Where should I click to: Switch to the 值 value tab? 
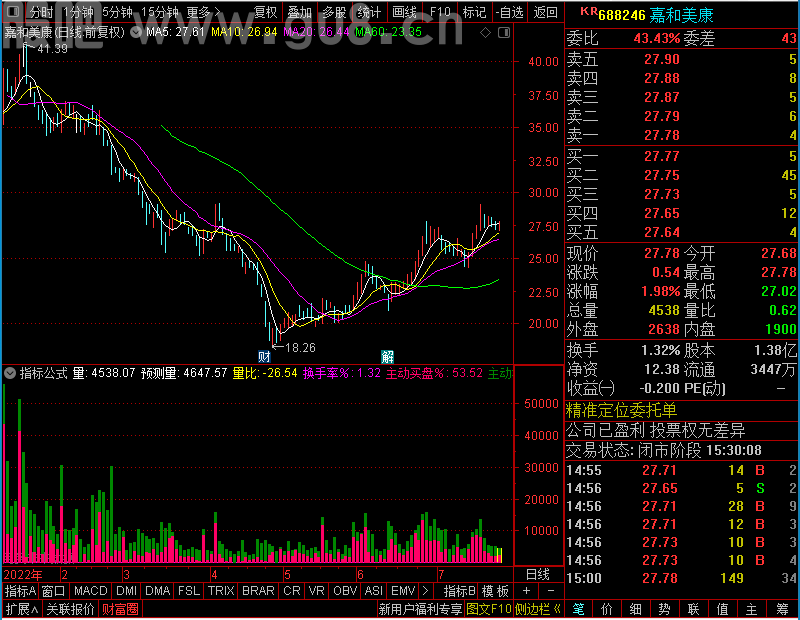tap(722, 609)
